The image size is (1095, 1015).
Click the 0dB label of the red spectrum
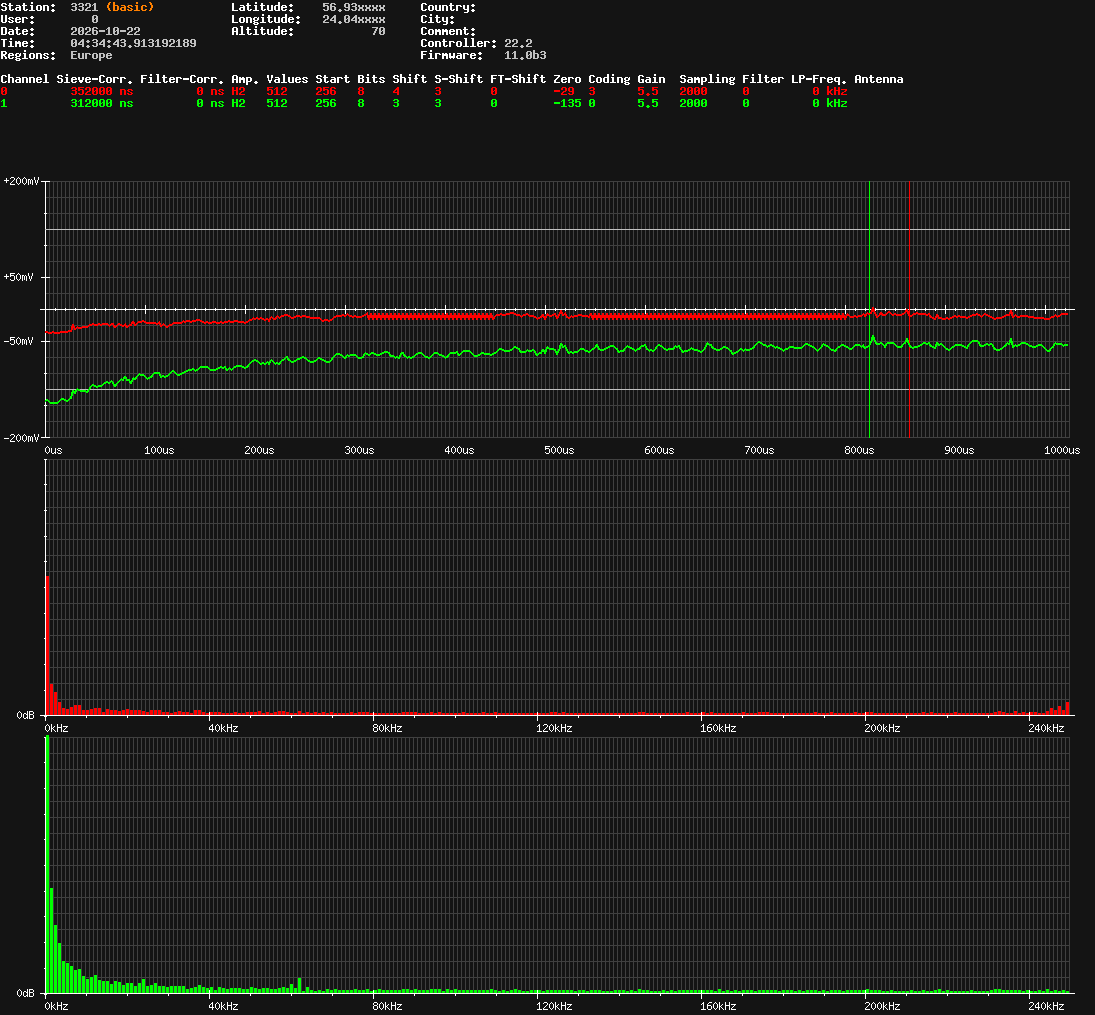25,715
